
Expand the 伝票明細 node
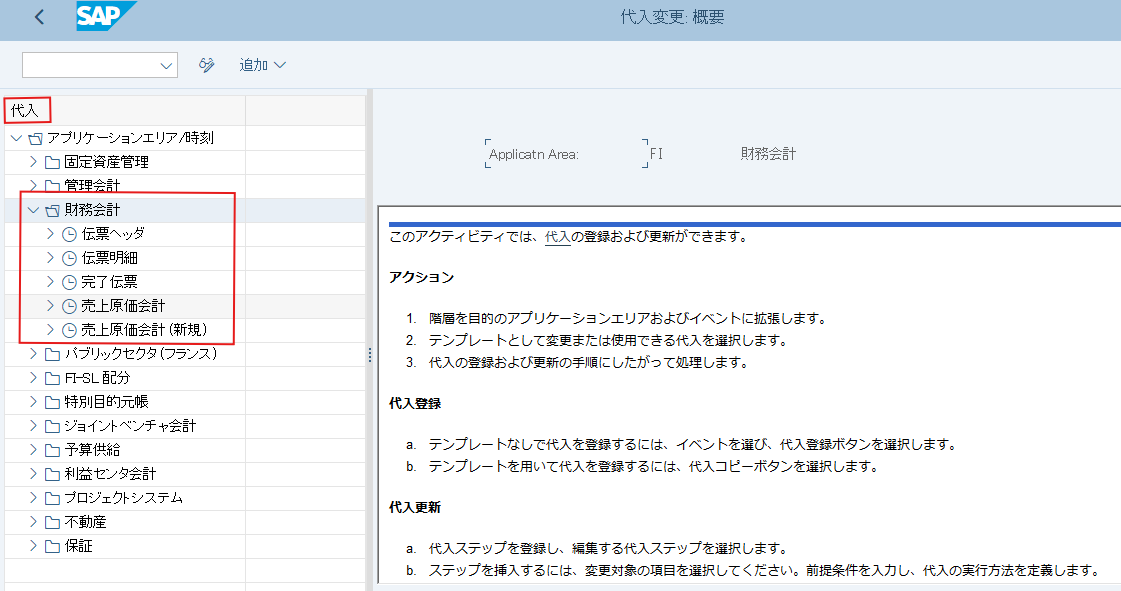click(x=50, y=258)
